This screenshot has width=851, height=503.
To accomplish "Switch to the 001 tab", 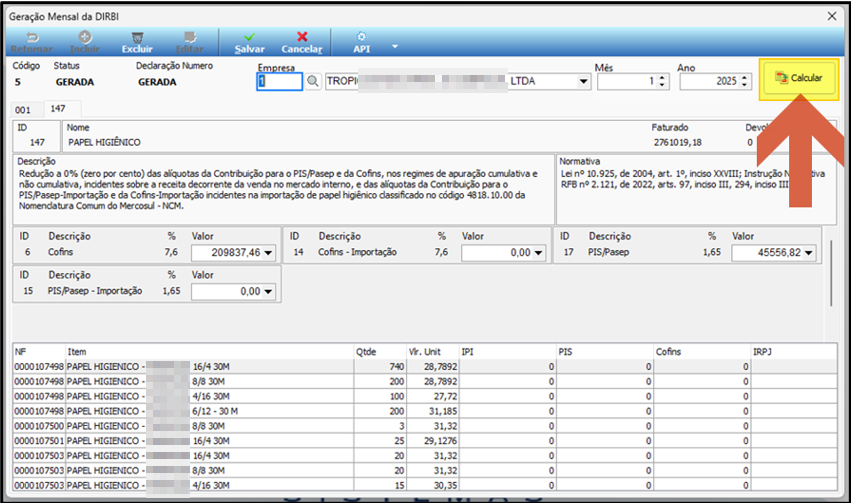I will (x=23, y=110).
